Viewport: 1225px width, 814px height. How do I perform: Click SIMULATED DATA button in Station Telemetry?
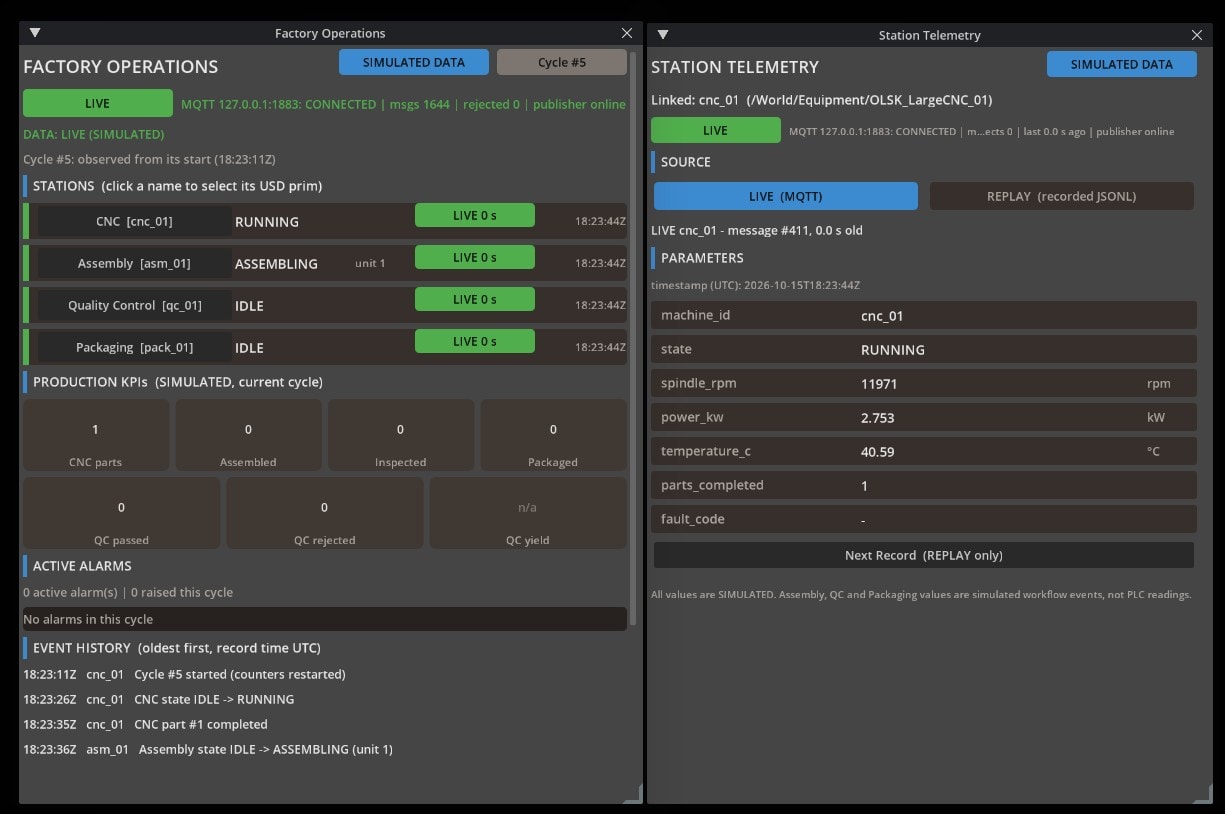pos(1122,64)
